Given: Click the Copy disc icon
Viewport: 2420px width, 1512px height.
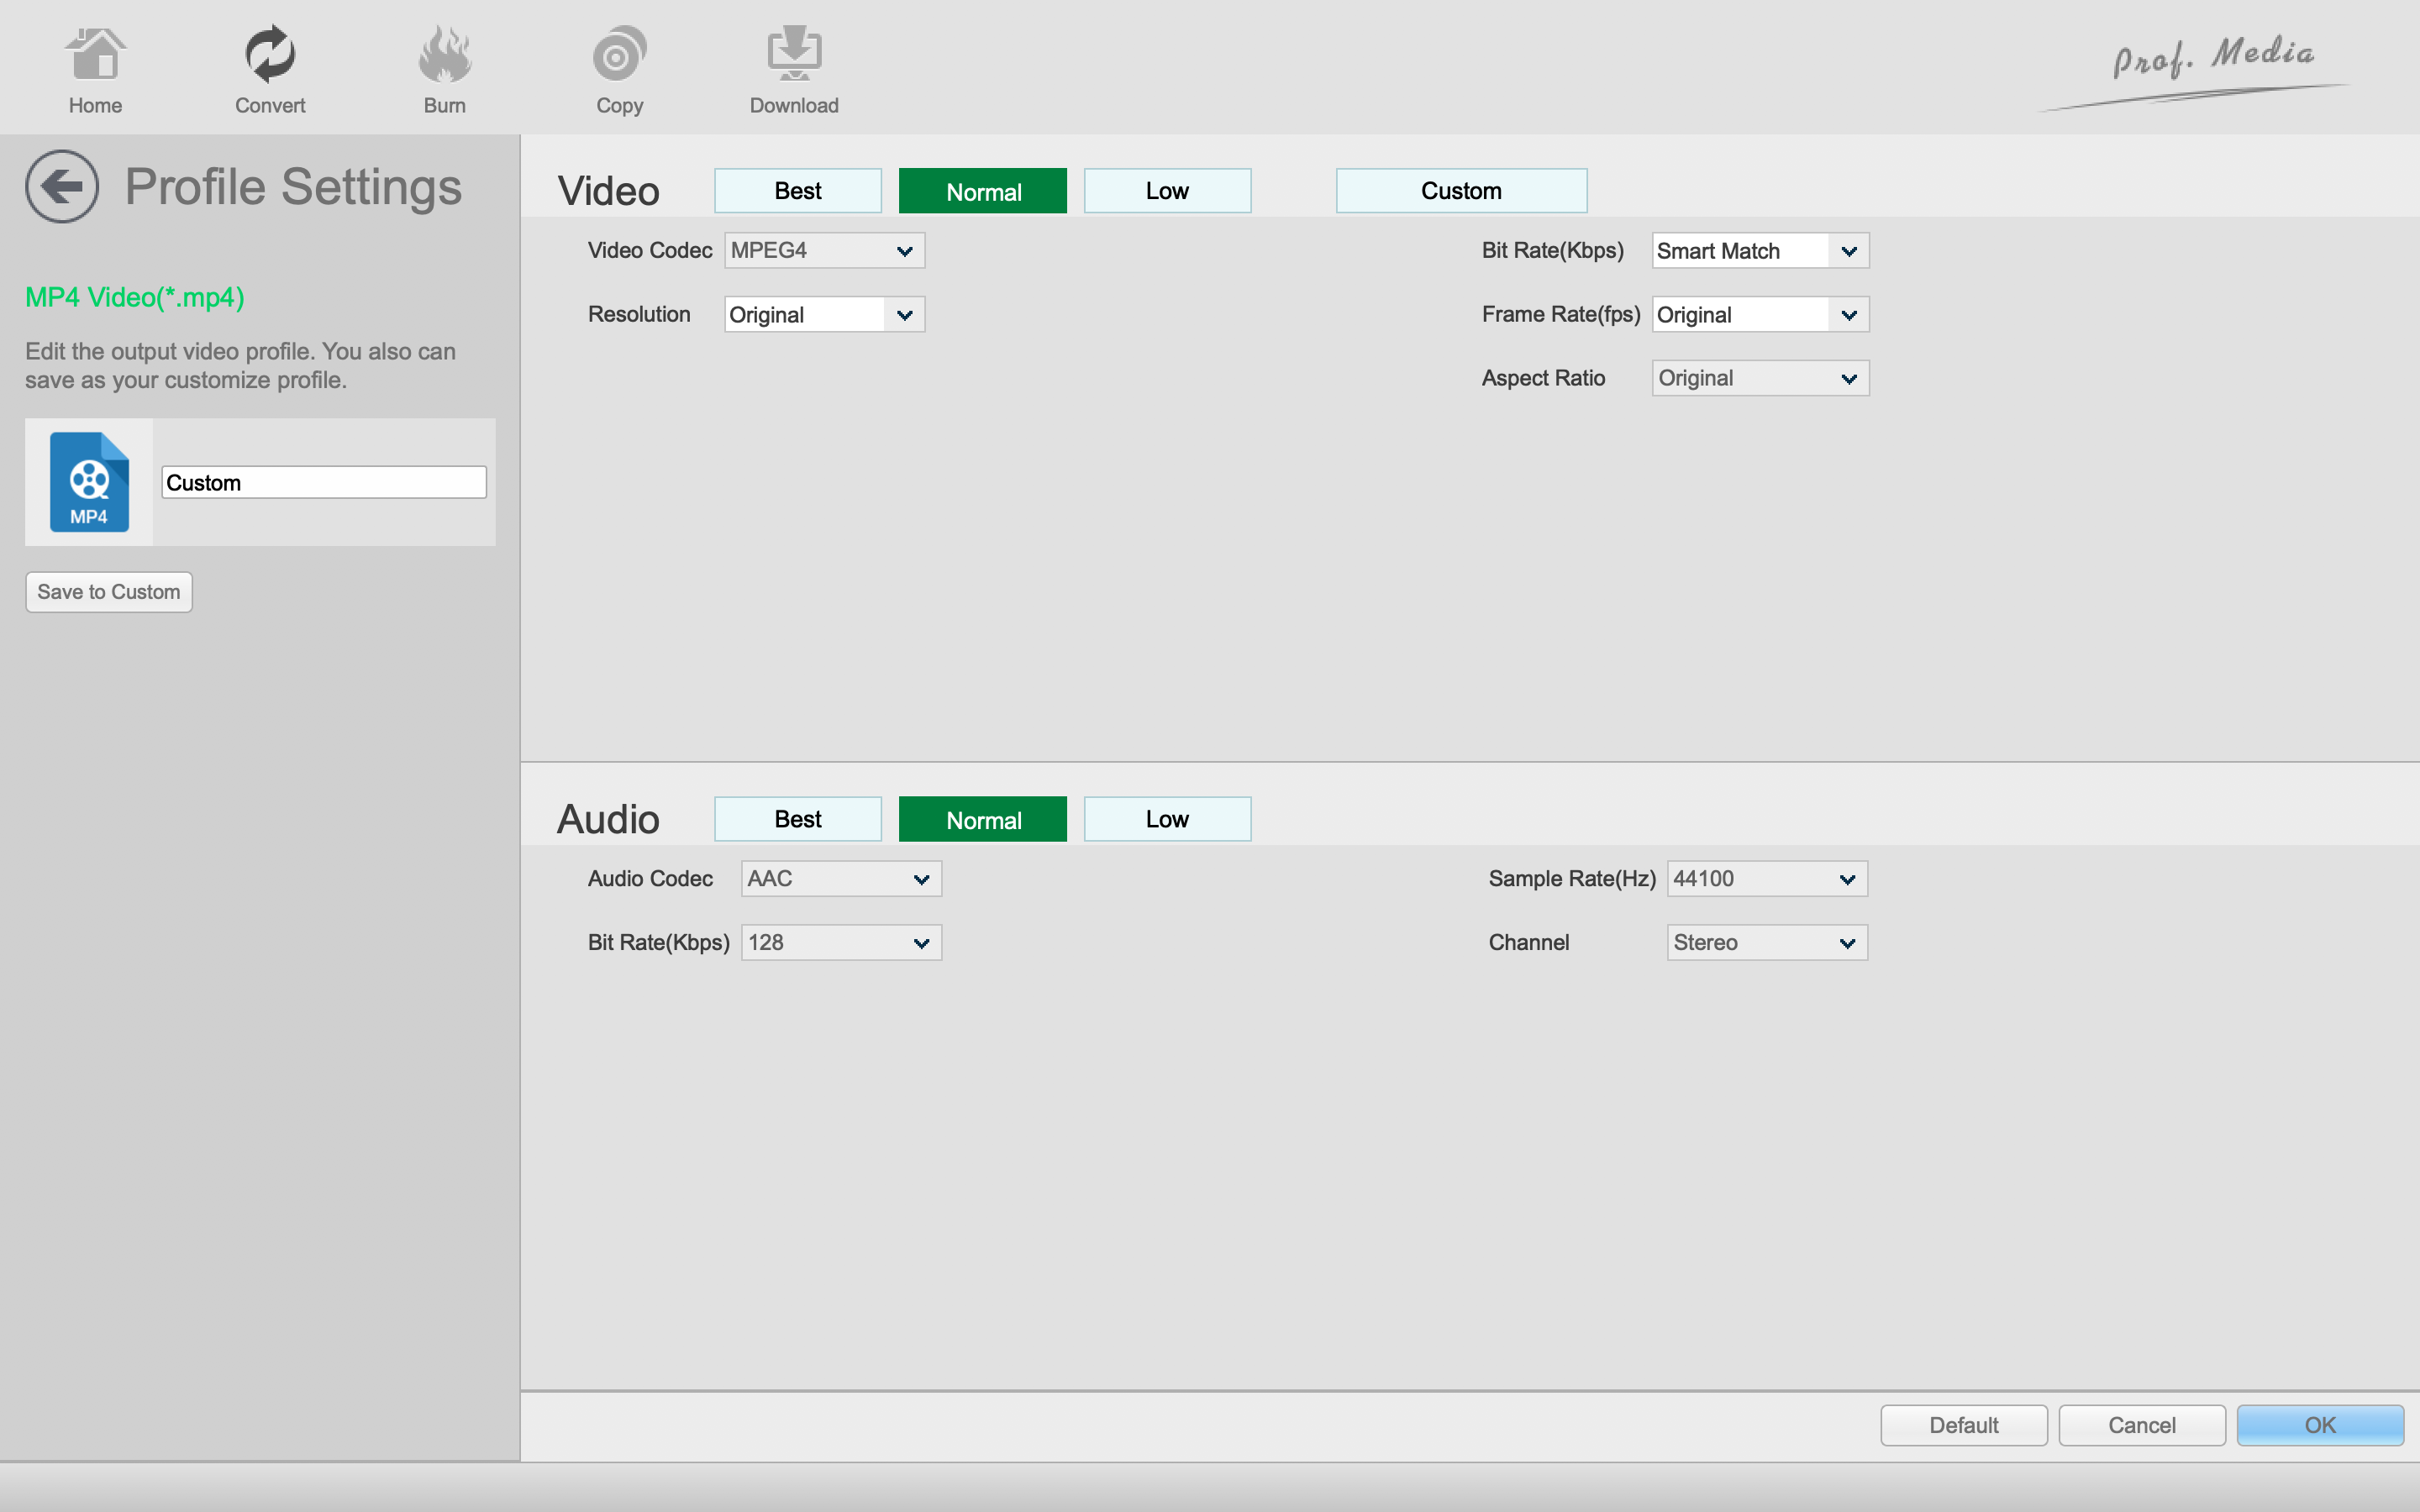Looking at the screenshot, I should [x=619, y=55].
